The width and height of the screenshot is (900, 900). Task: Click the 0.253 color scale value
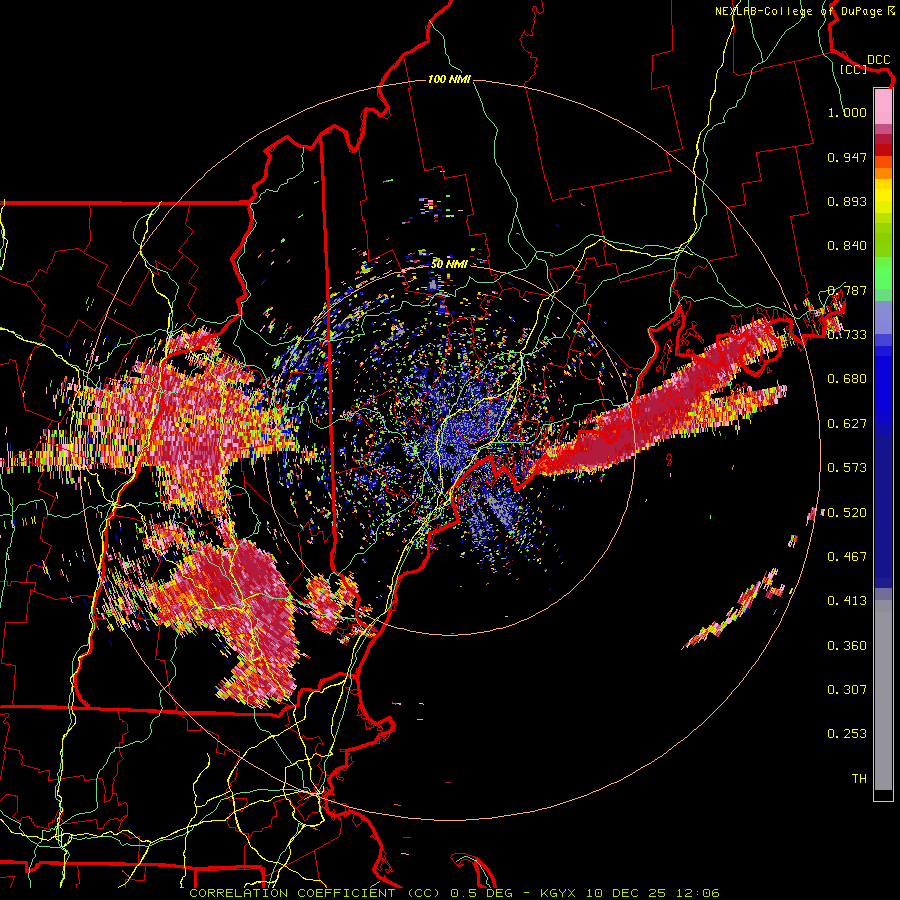847,734
